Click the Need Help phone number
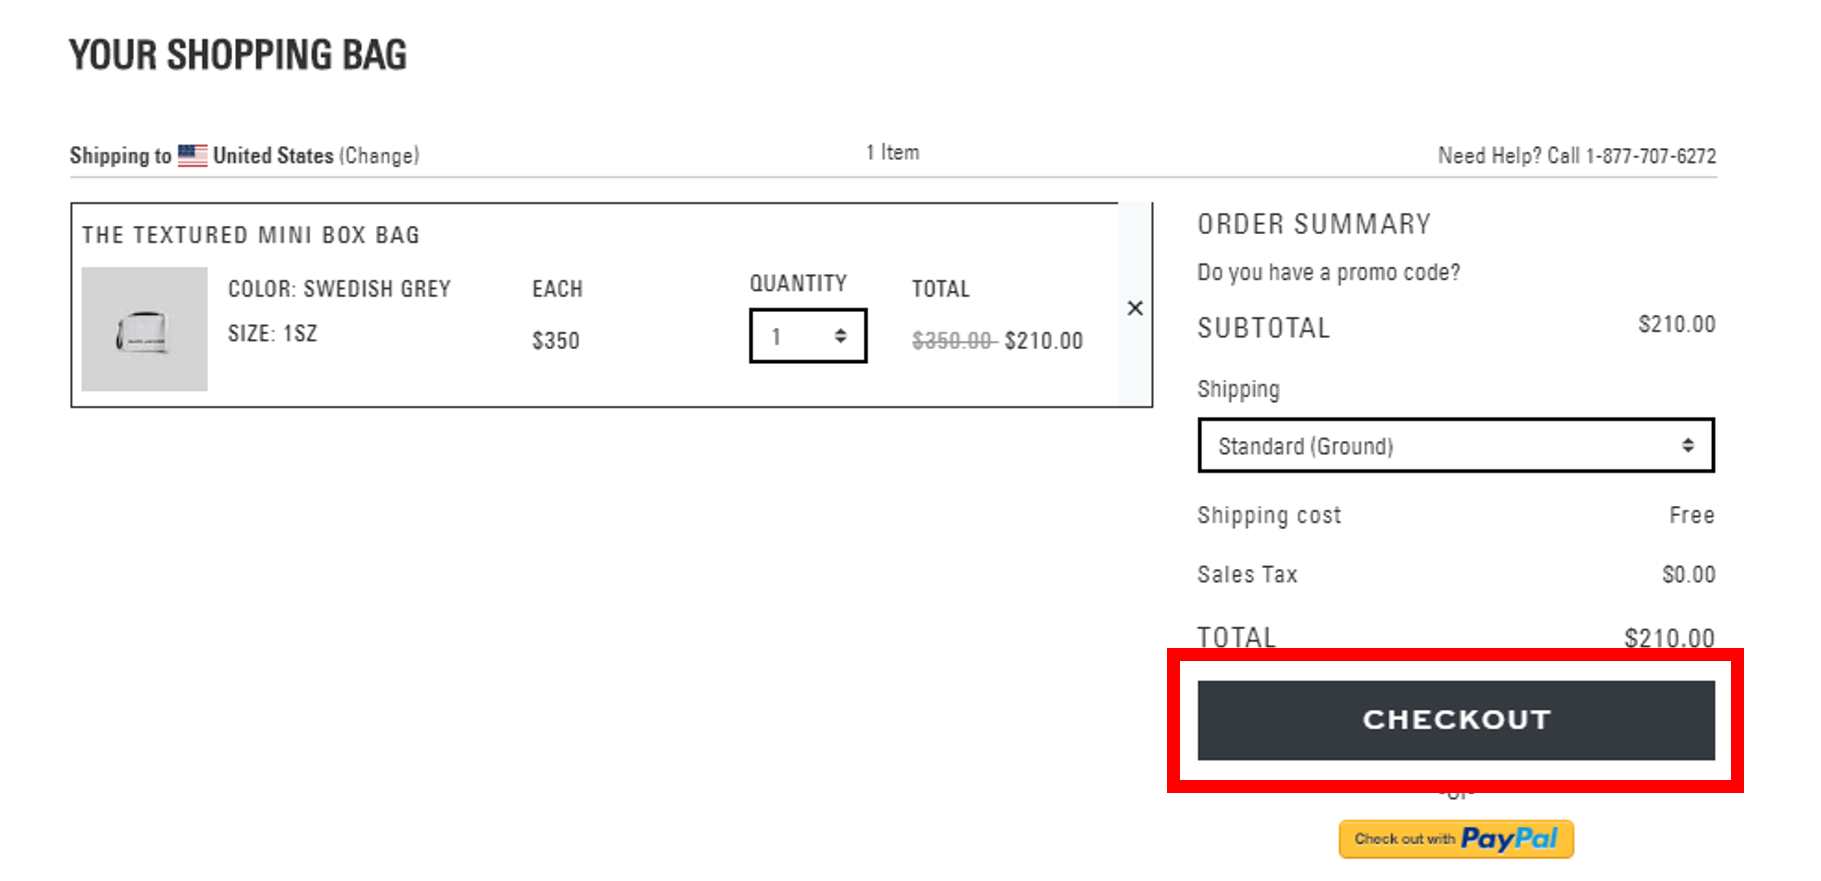This screenshot has height=881, width=1821. click(1650, 156)
